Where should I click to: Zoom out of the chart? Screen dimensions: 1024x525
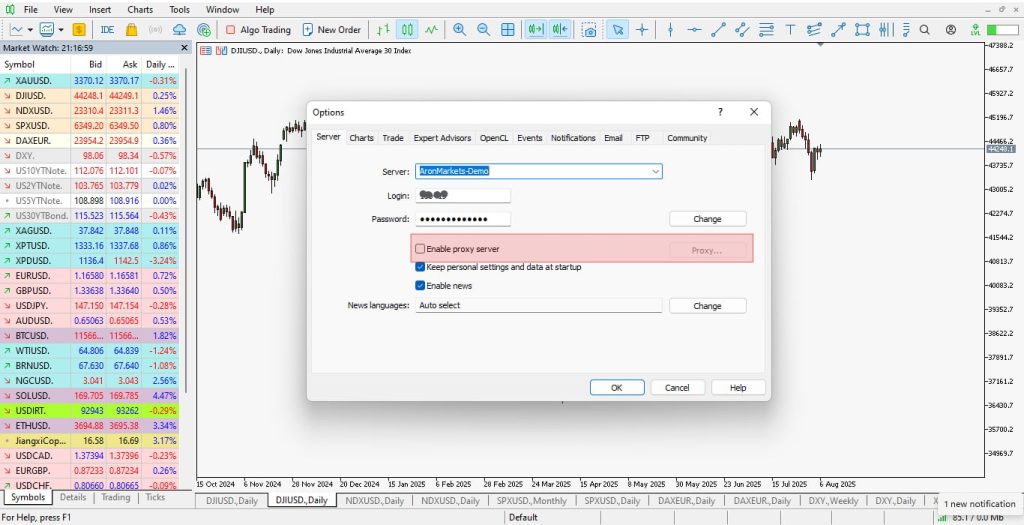click(x=483, y=29)
